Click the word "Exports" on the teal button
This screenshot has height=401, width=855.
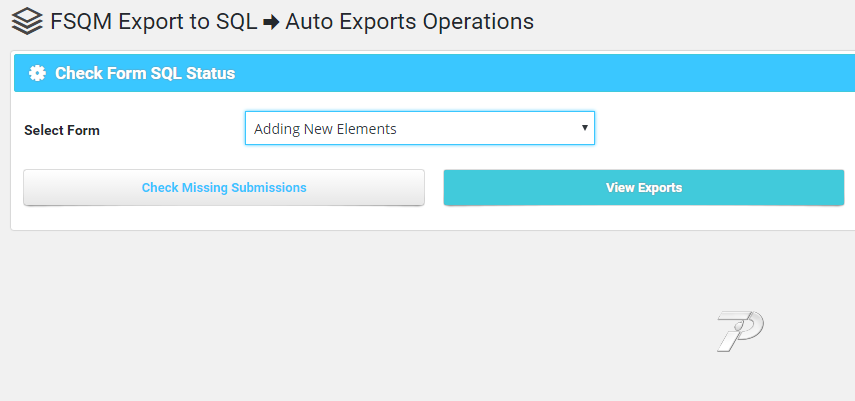pos(659,187)
